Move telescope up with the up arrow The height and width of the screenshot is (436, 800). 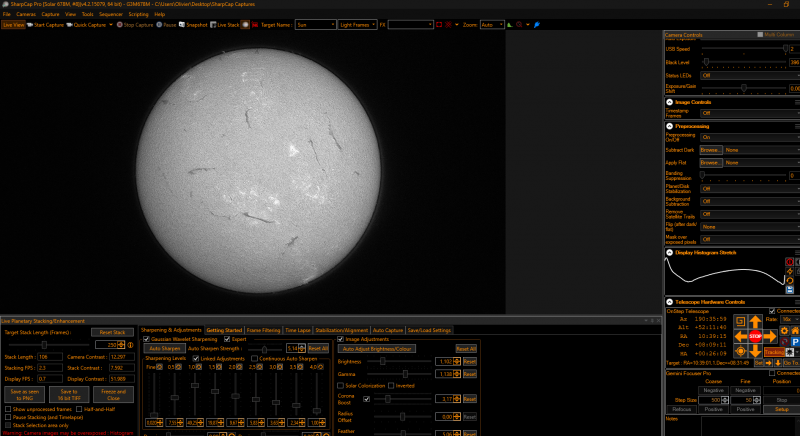755,321
